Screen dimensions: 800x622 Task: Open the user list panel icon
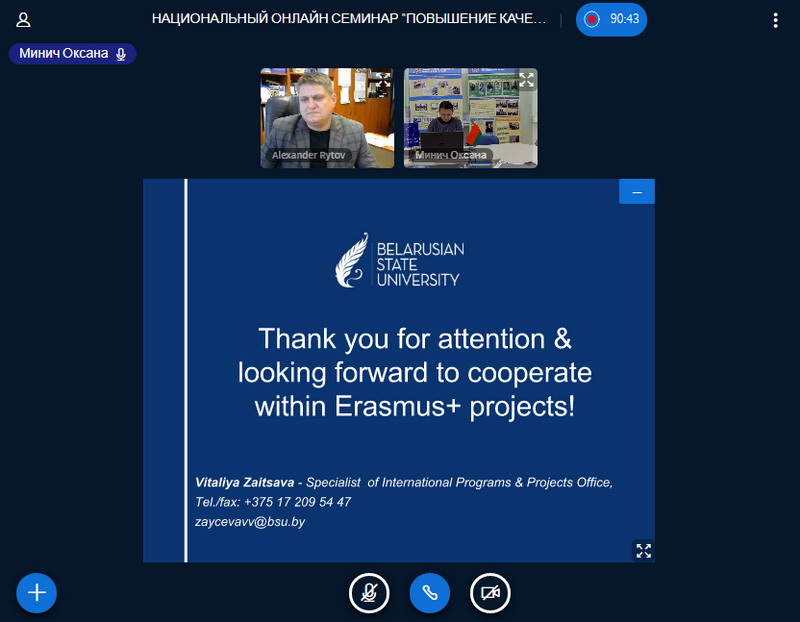point(23,19)
